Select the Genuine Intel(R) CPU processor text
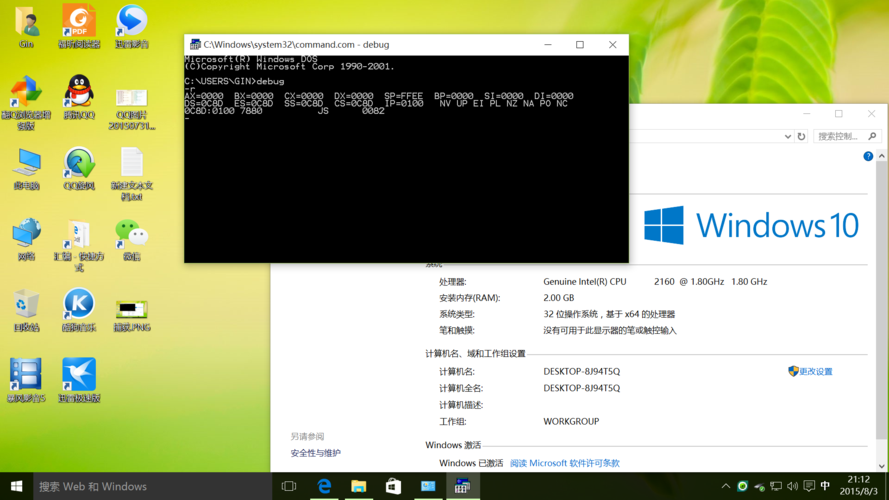The image size is (889, 500). click(x=585, y=281)
